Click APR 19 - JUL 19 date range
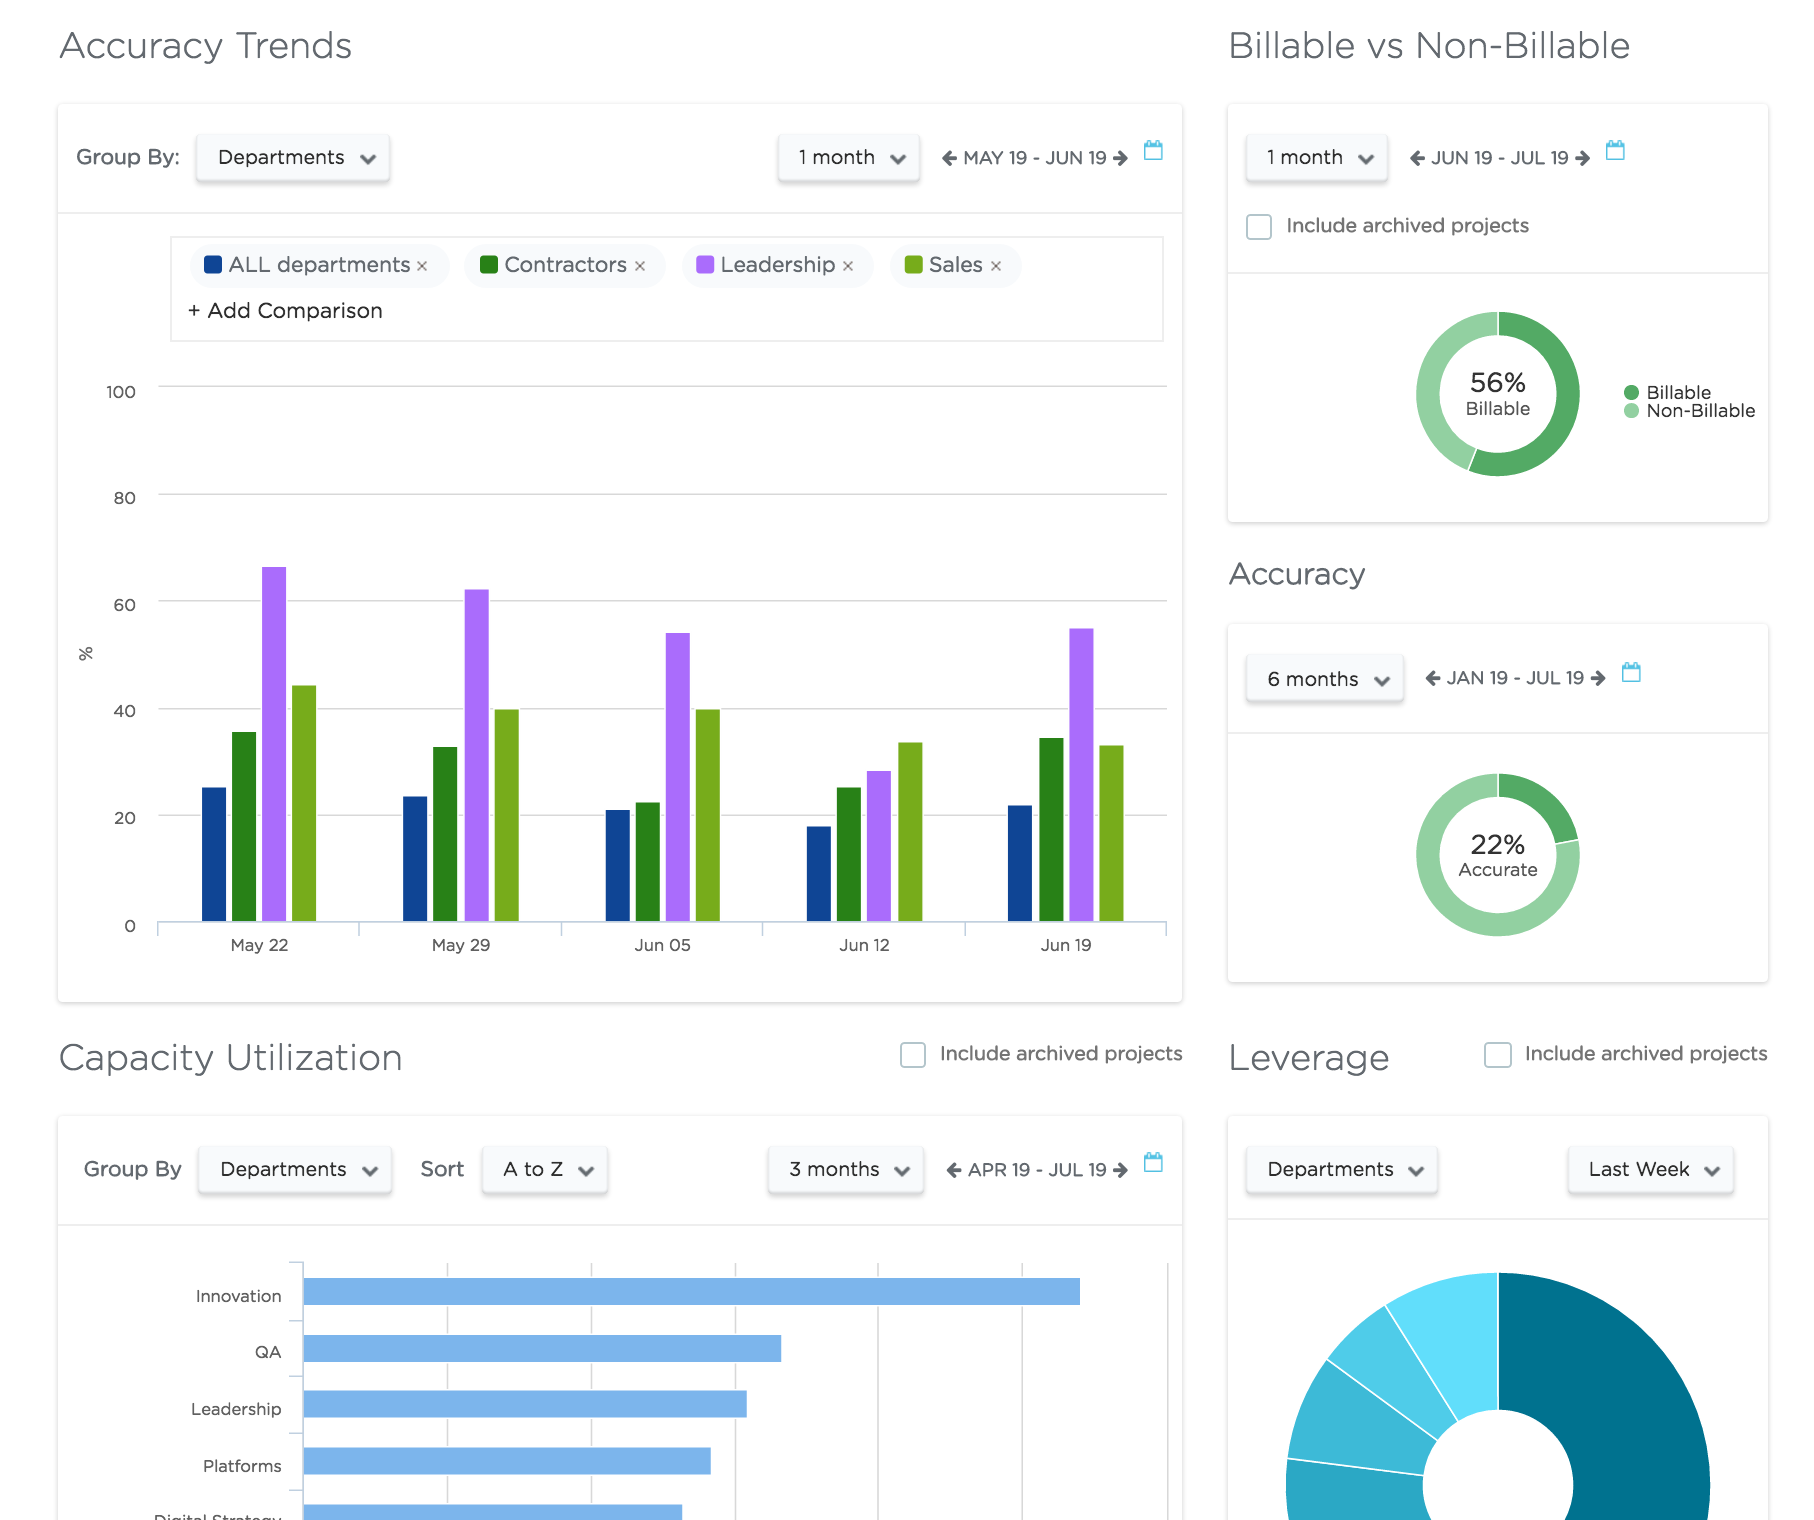The width and height of the screenshot is (1814, 1520). 1037,1170
